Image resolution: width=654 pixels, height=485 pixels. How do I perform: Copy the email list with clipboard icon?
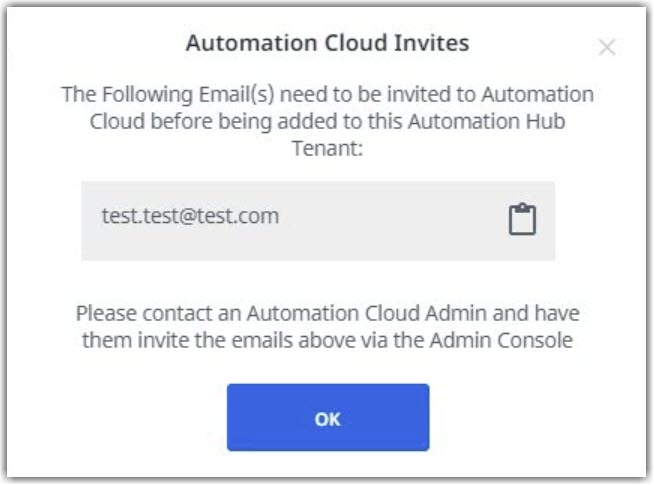[x=522, y=219]
